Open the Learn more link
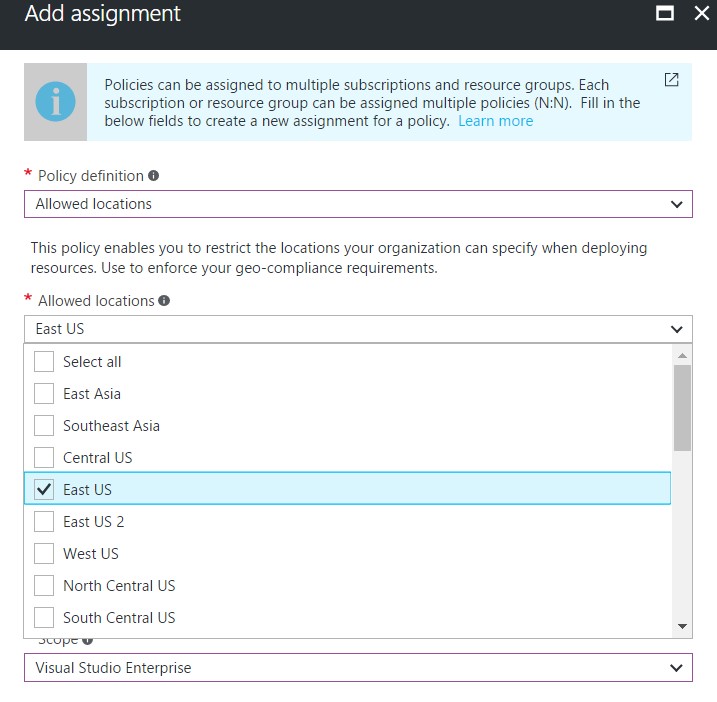 click(x=495, y=121)
